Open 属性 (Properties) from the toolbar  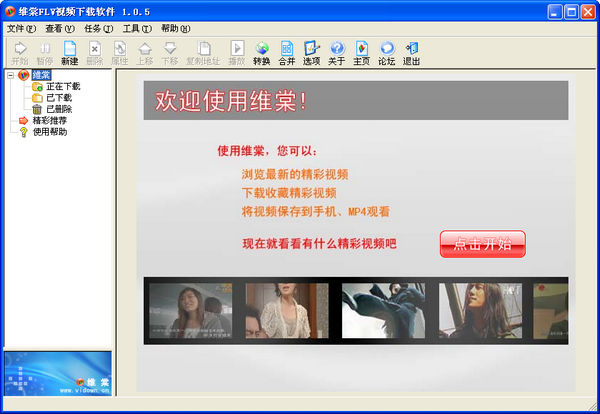pos(120,53)
